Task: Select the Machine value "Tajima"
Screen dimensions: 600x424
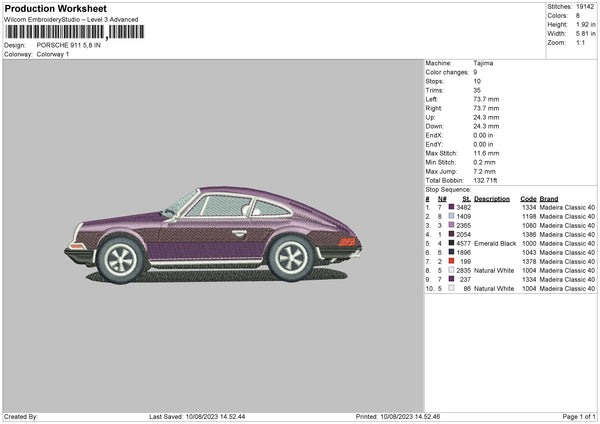Action: pos(483,63)
